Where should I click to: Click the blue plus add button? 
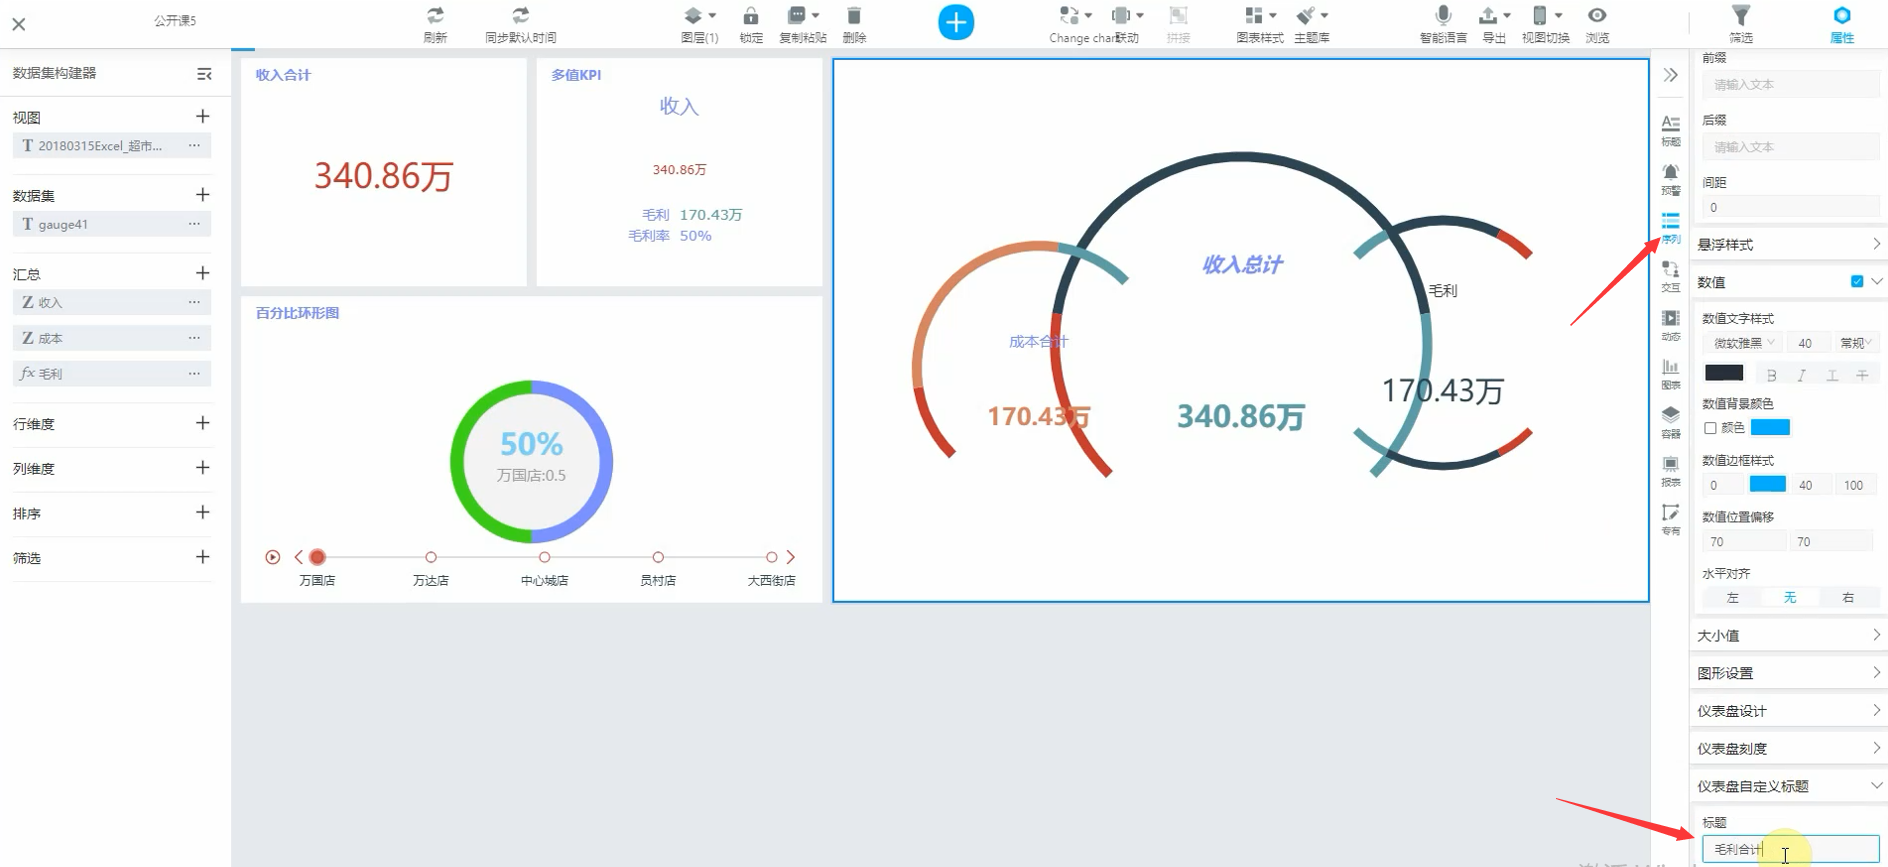pyautogui.click(x=956, y=22)
